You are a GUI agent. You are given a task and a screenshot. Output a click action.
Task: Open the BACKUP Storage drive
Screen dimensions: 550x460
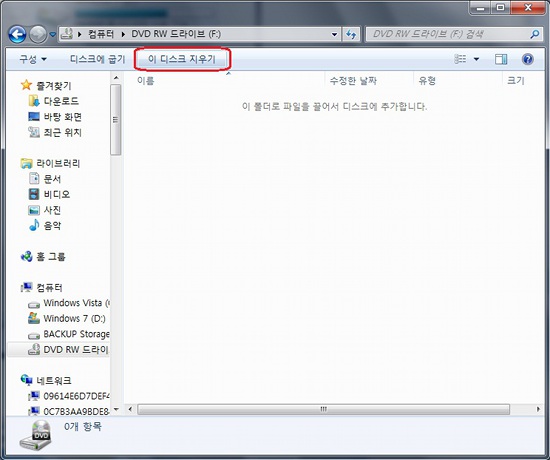[x=76, y=334]
